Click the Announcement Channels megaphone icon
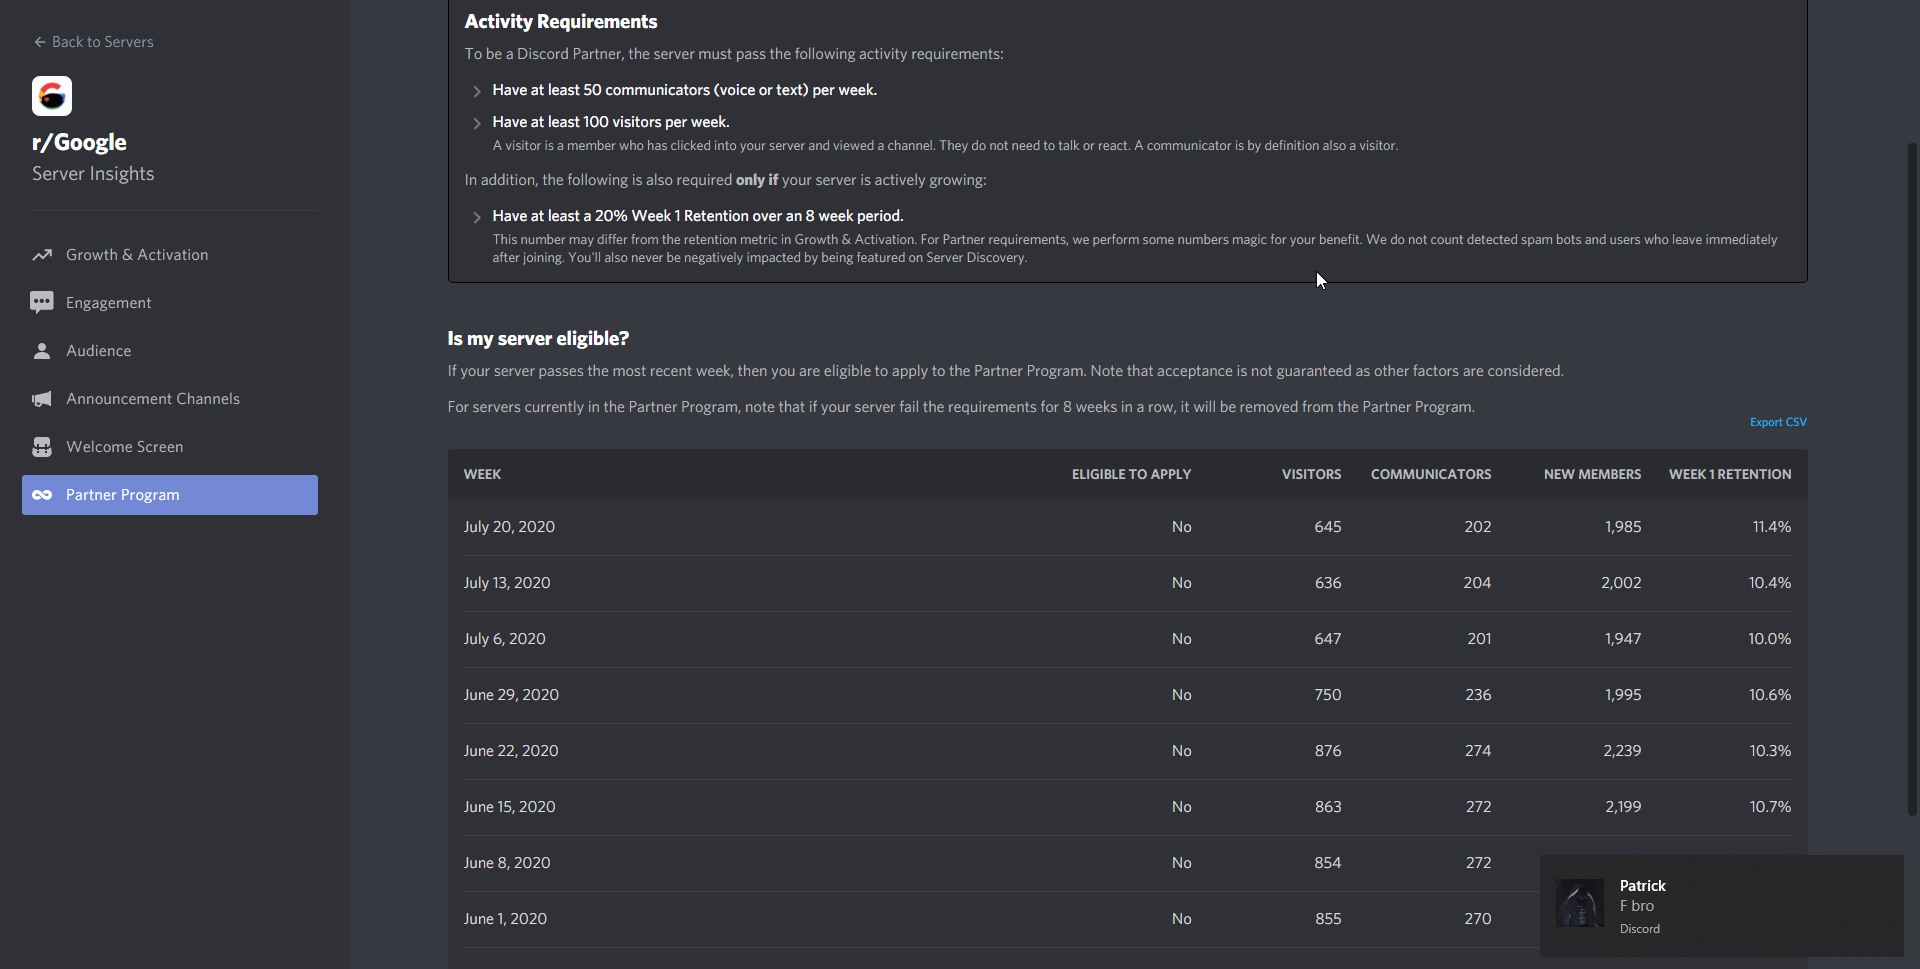This screenshot has width=1920, height=969. click(42, 399)
